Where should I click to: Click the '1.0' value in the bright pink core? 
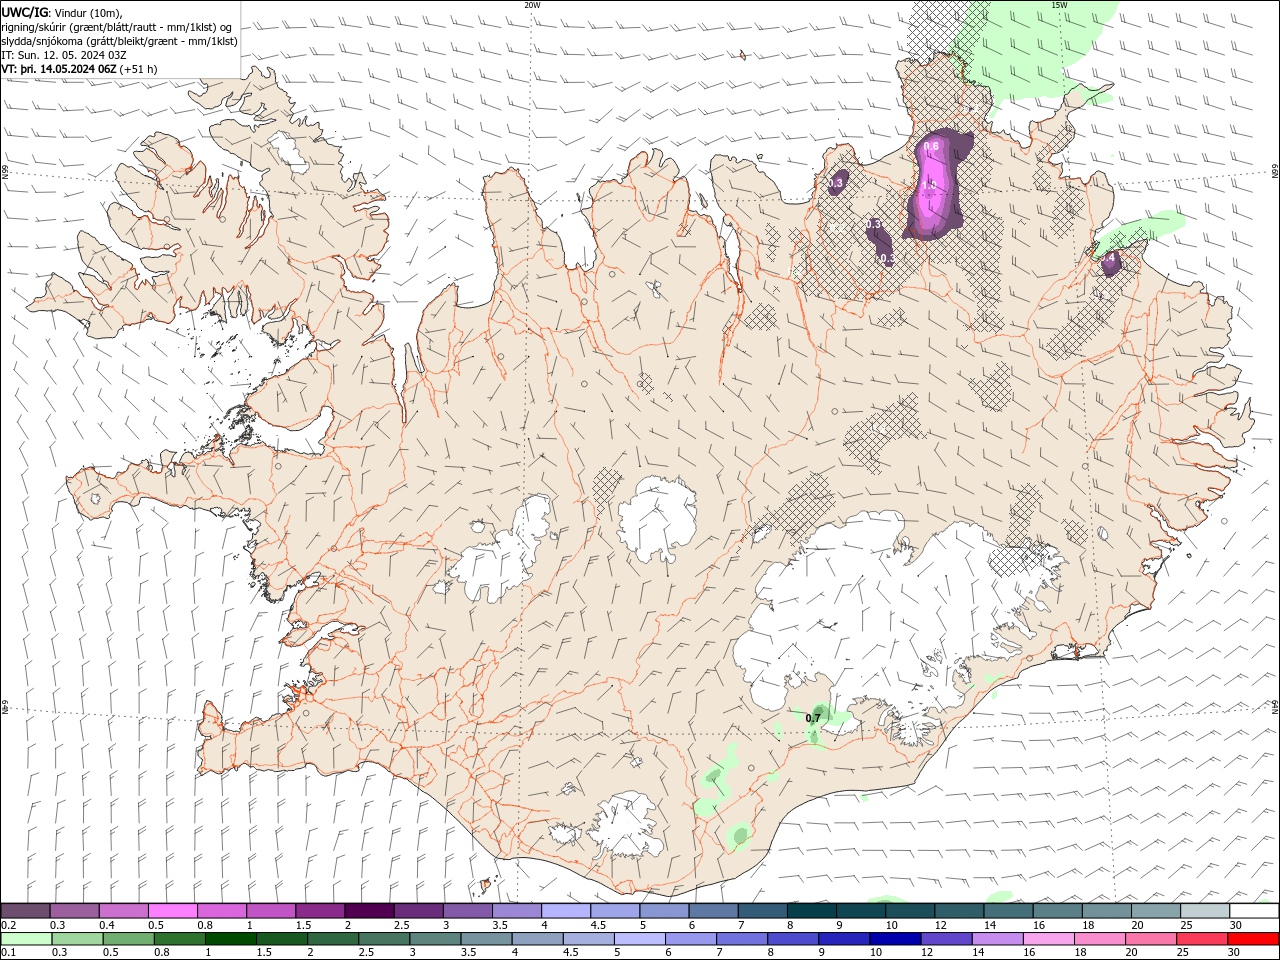click(929, 185)
